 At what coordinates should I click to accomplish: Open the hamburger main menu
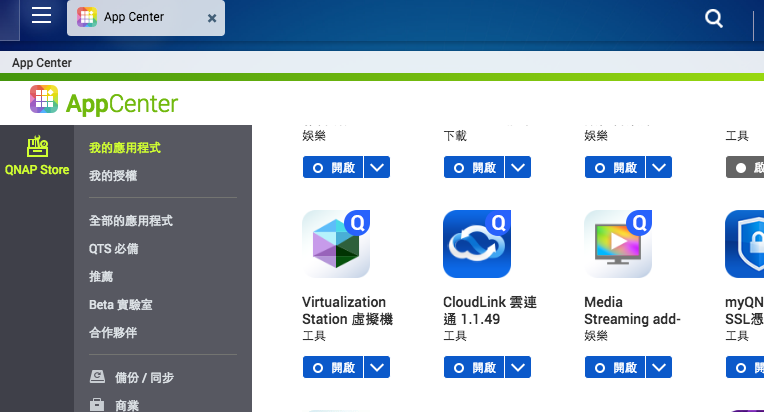41,15
